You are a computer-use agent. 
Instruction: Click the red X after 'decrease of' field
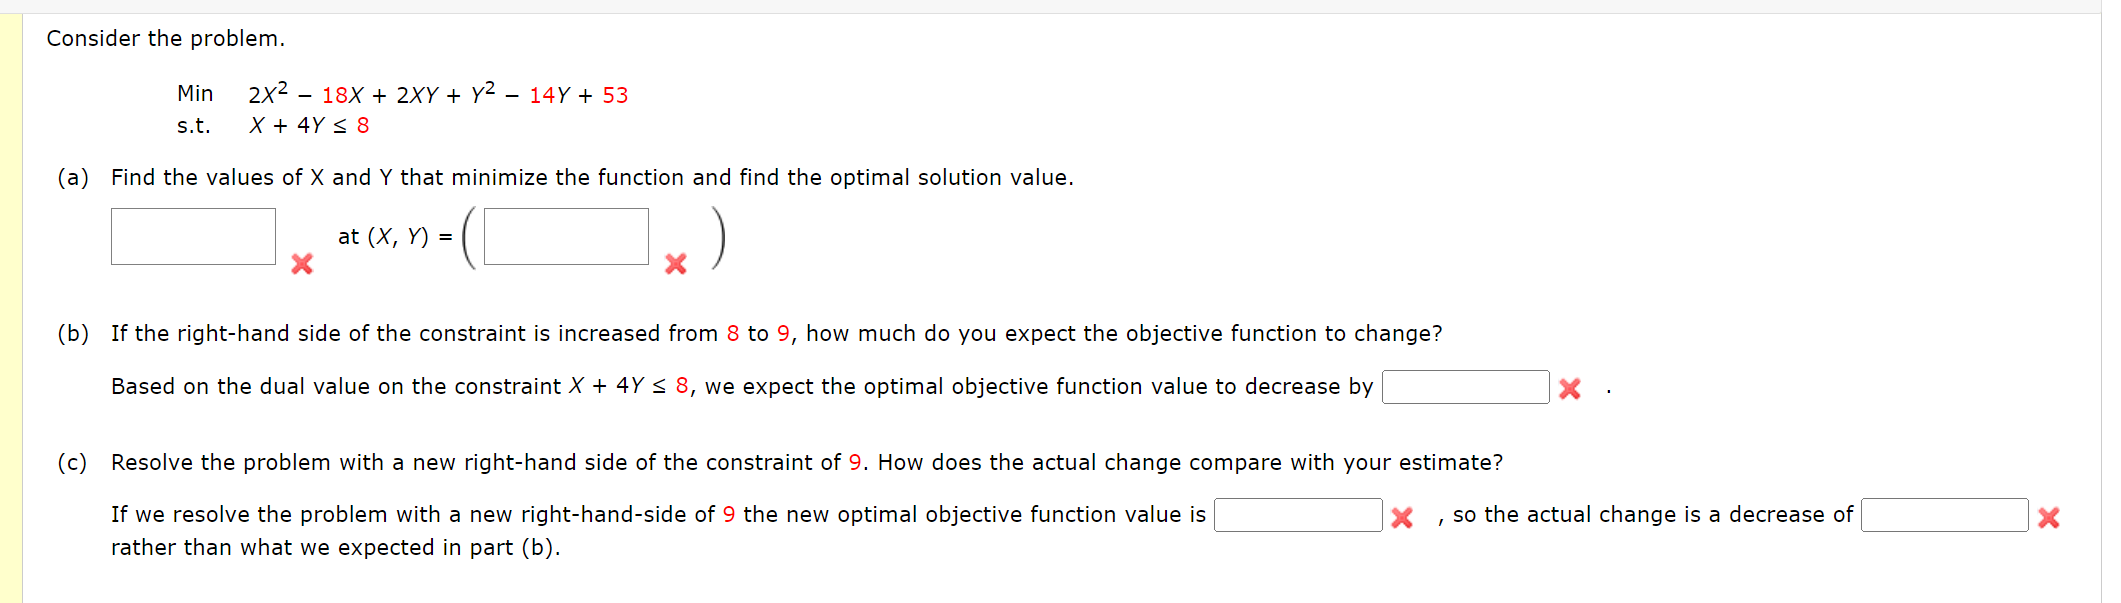[2049, 517]
